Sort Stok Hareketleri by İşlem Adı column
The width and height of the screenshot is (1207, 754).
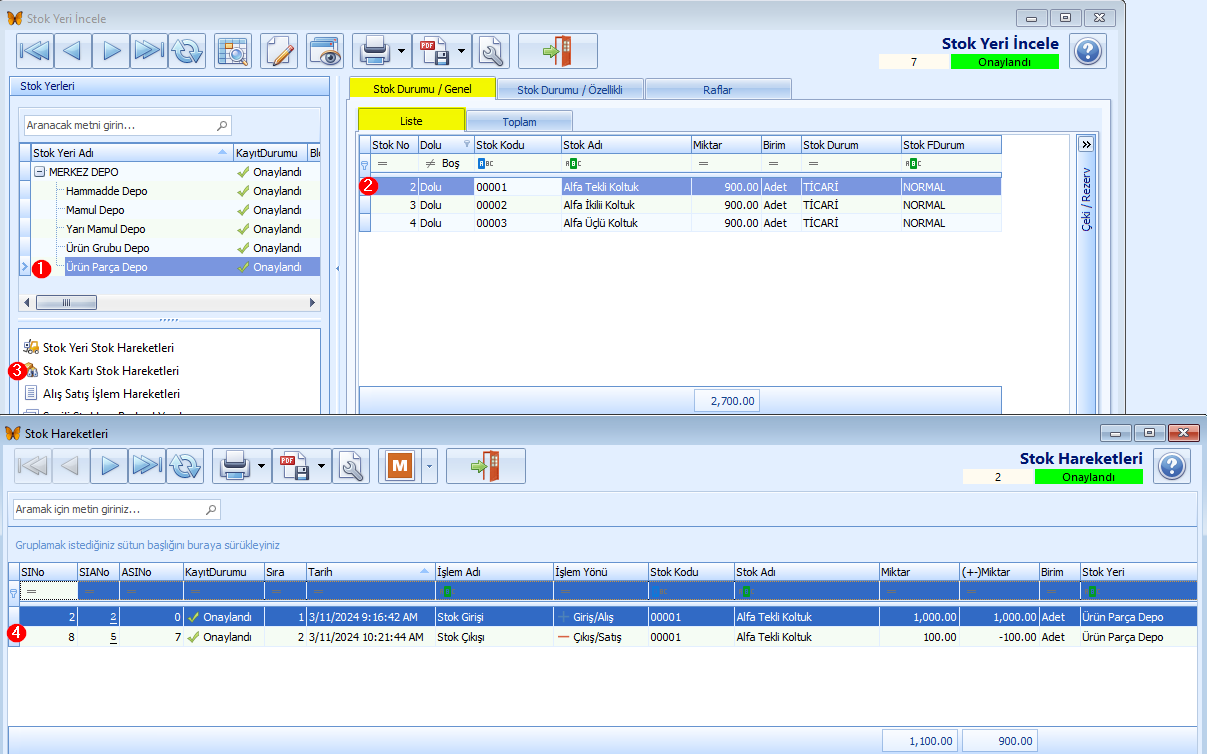click(494, 571)
